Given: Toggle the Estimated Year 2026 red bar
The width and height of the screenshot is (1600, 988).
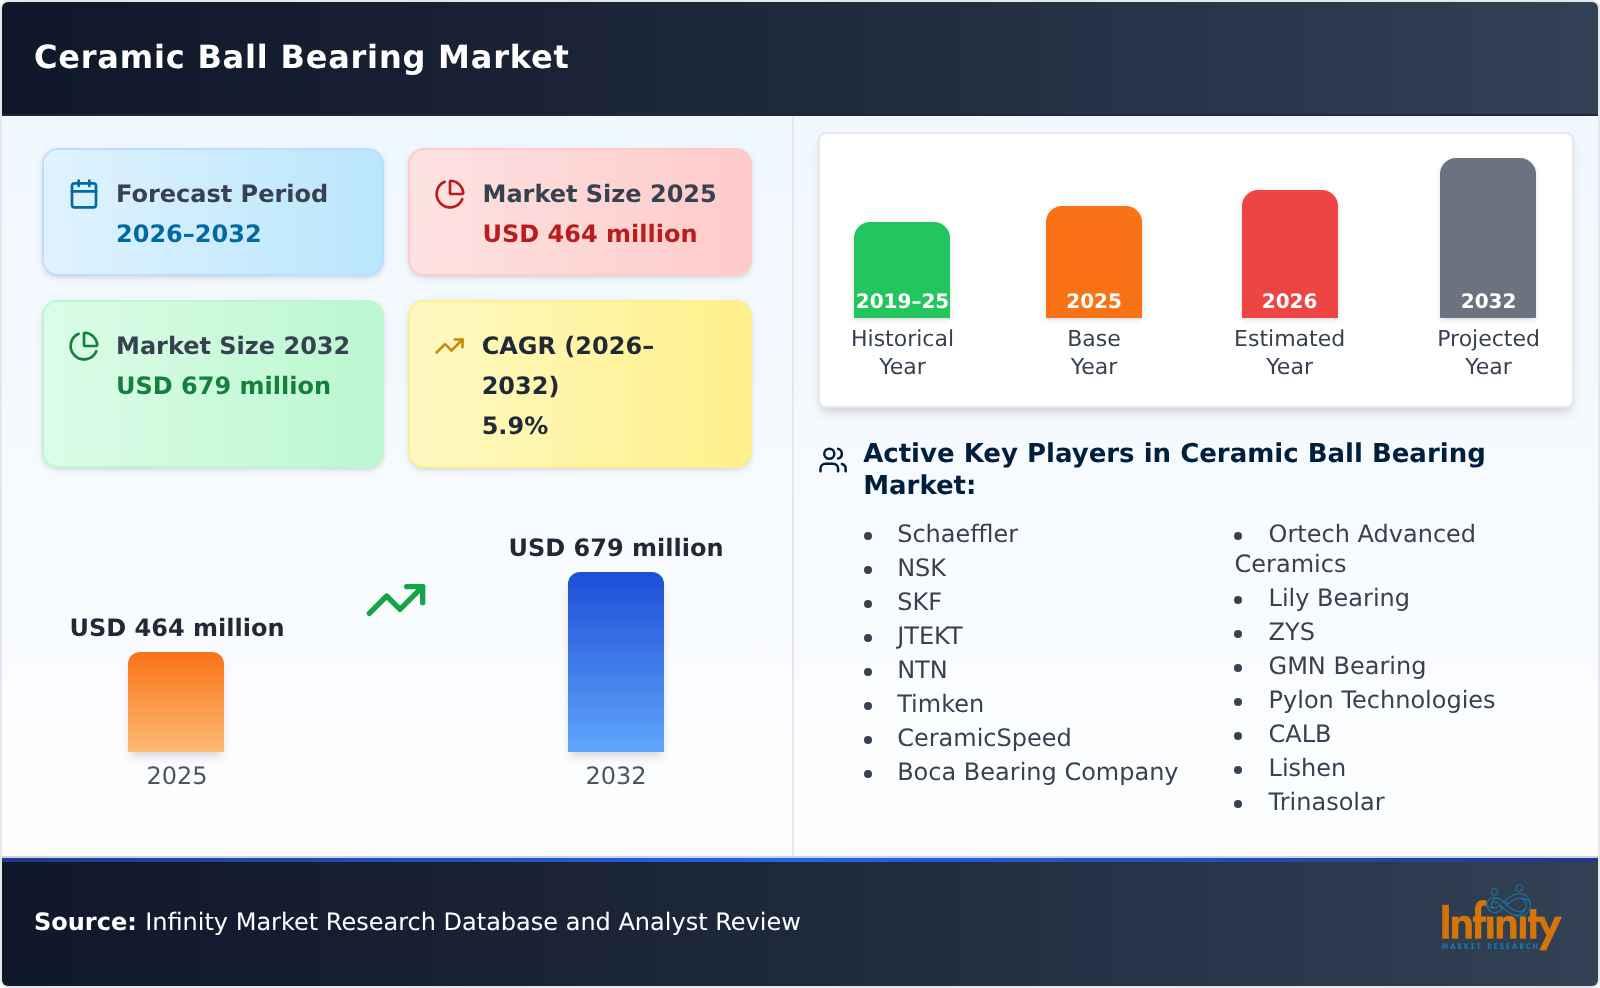Looking at the screenshot, I should (x=1289, y=253).
